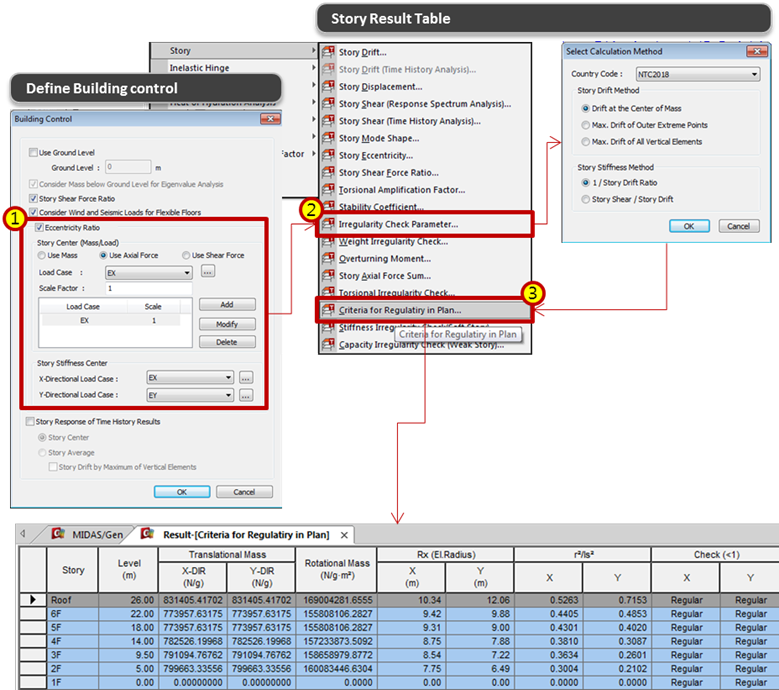Image resolution: width=779 pixels, height=690 pixels.
Task: Click the Weight Irregularity Check icon
Action: 328,241
